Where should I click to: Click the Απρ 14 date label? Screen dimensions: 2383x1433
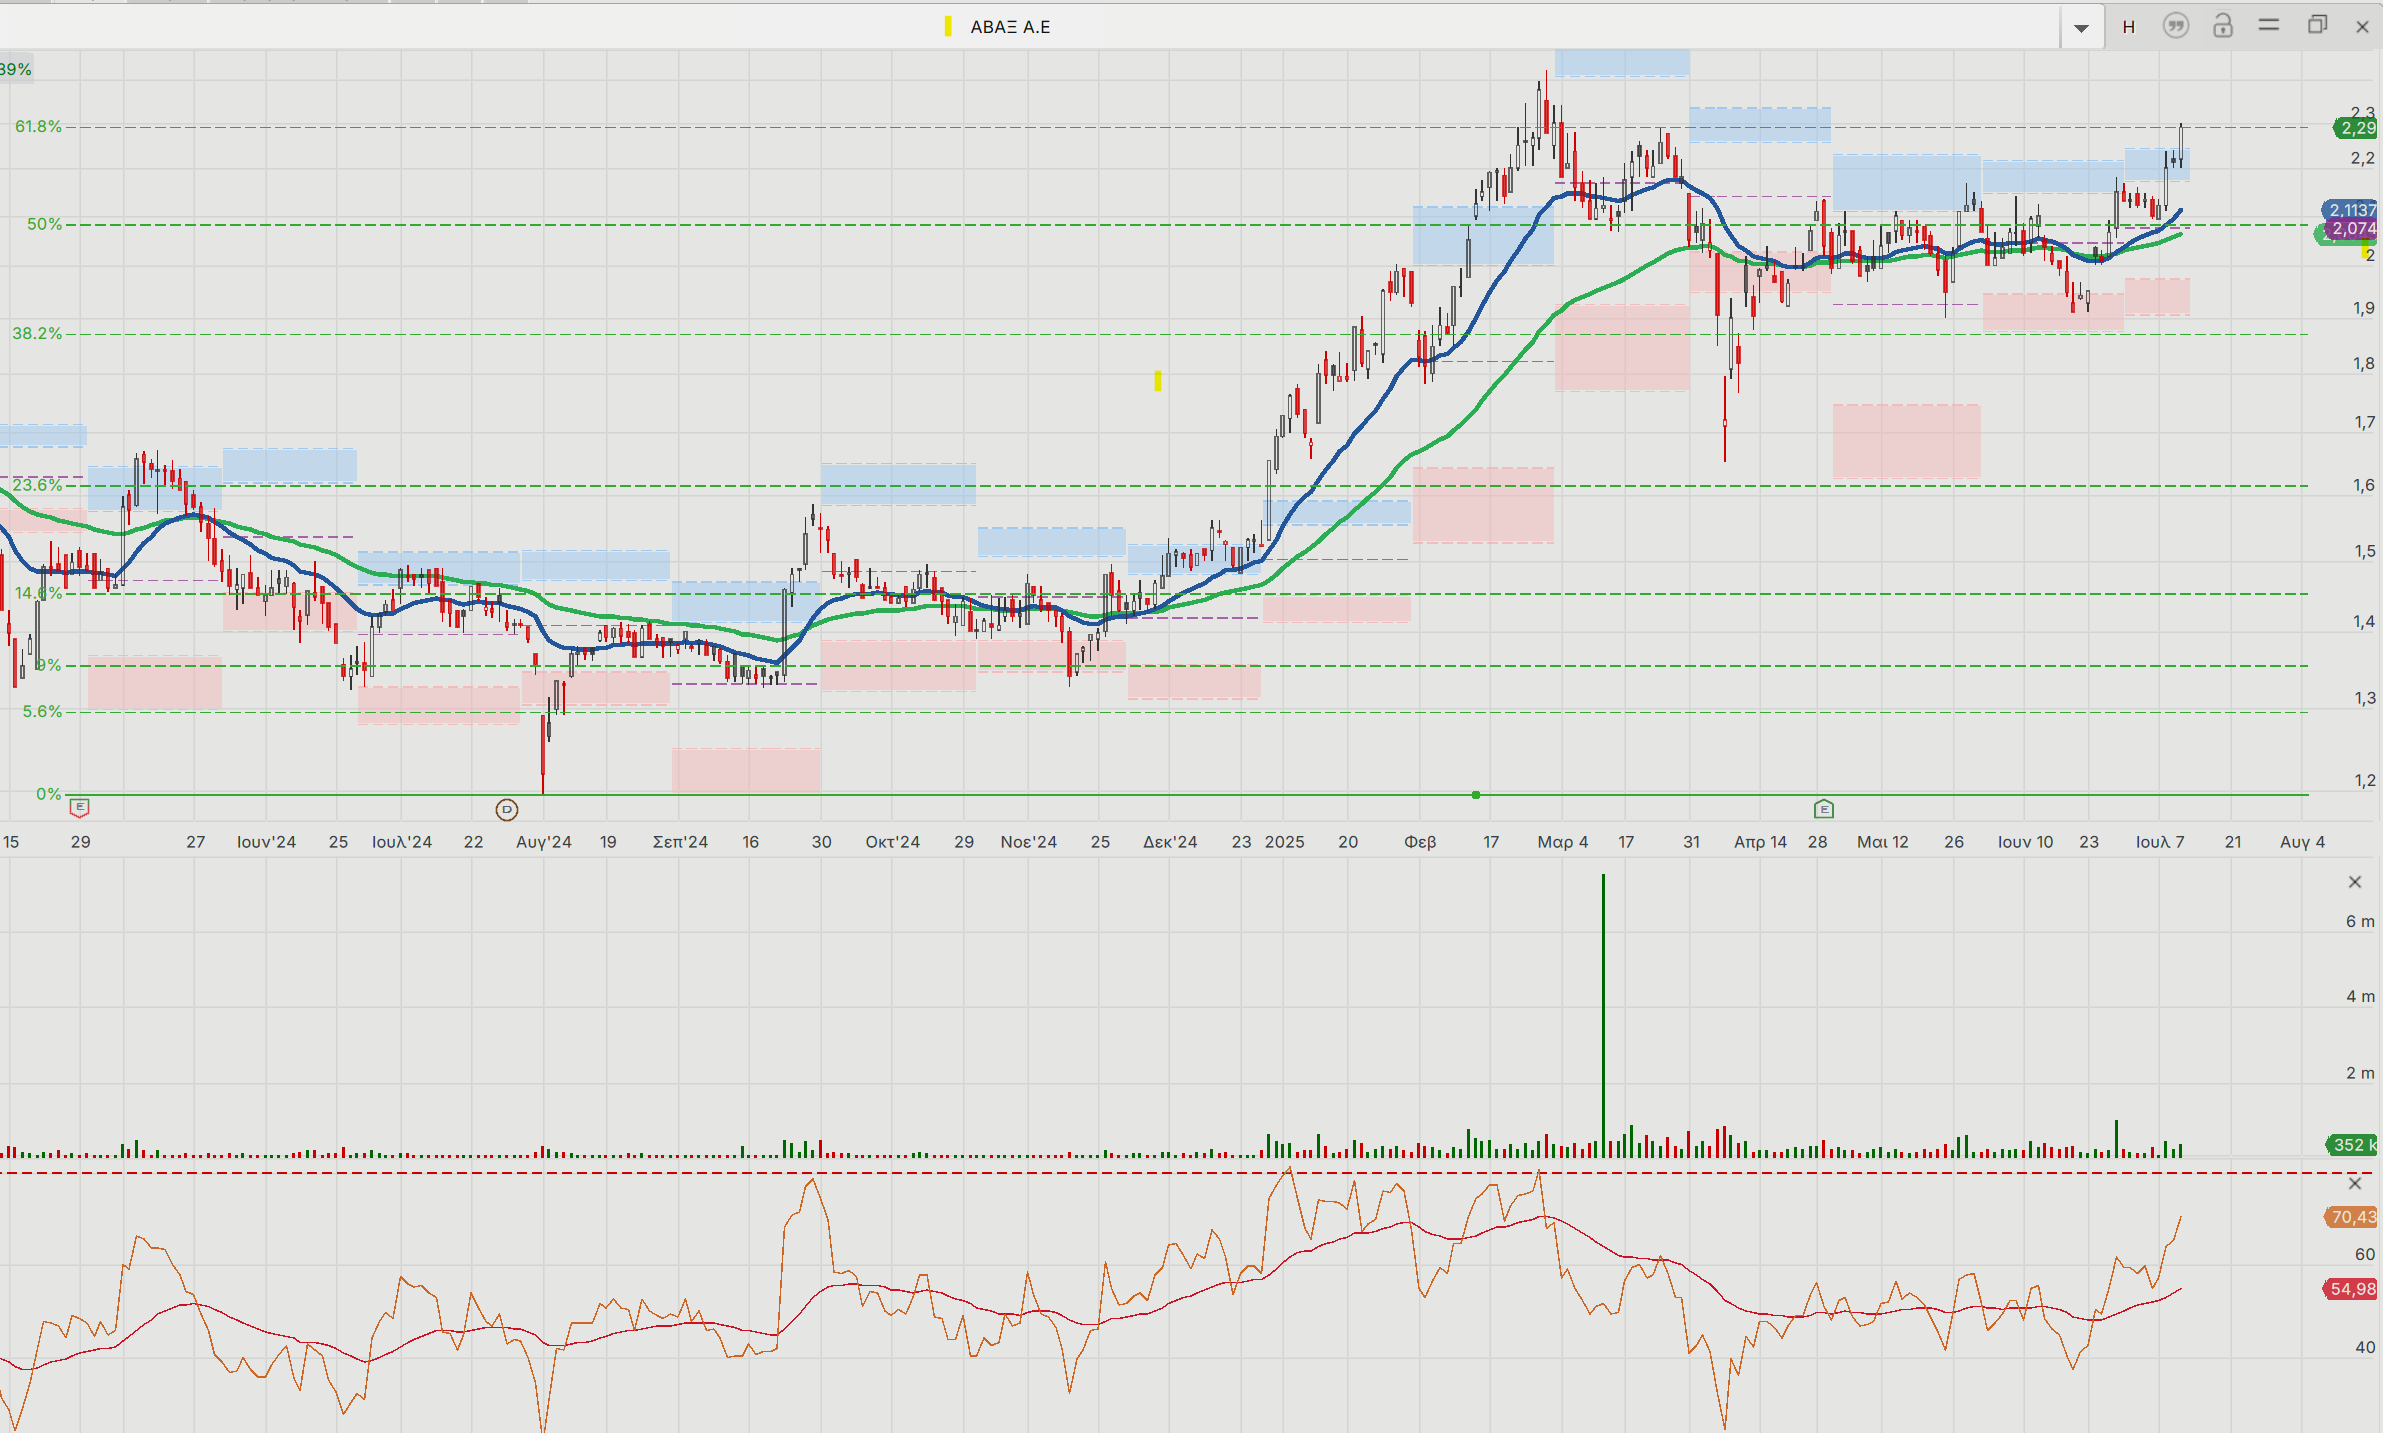[x=1761, y=842]
